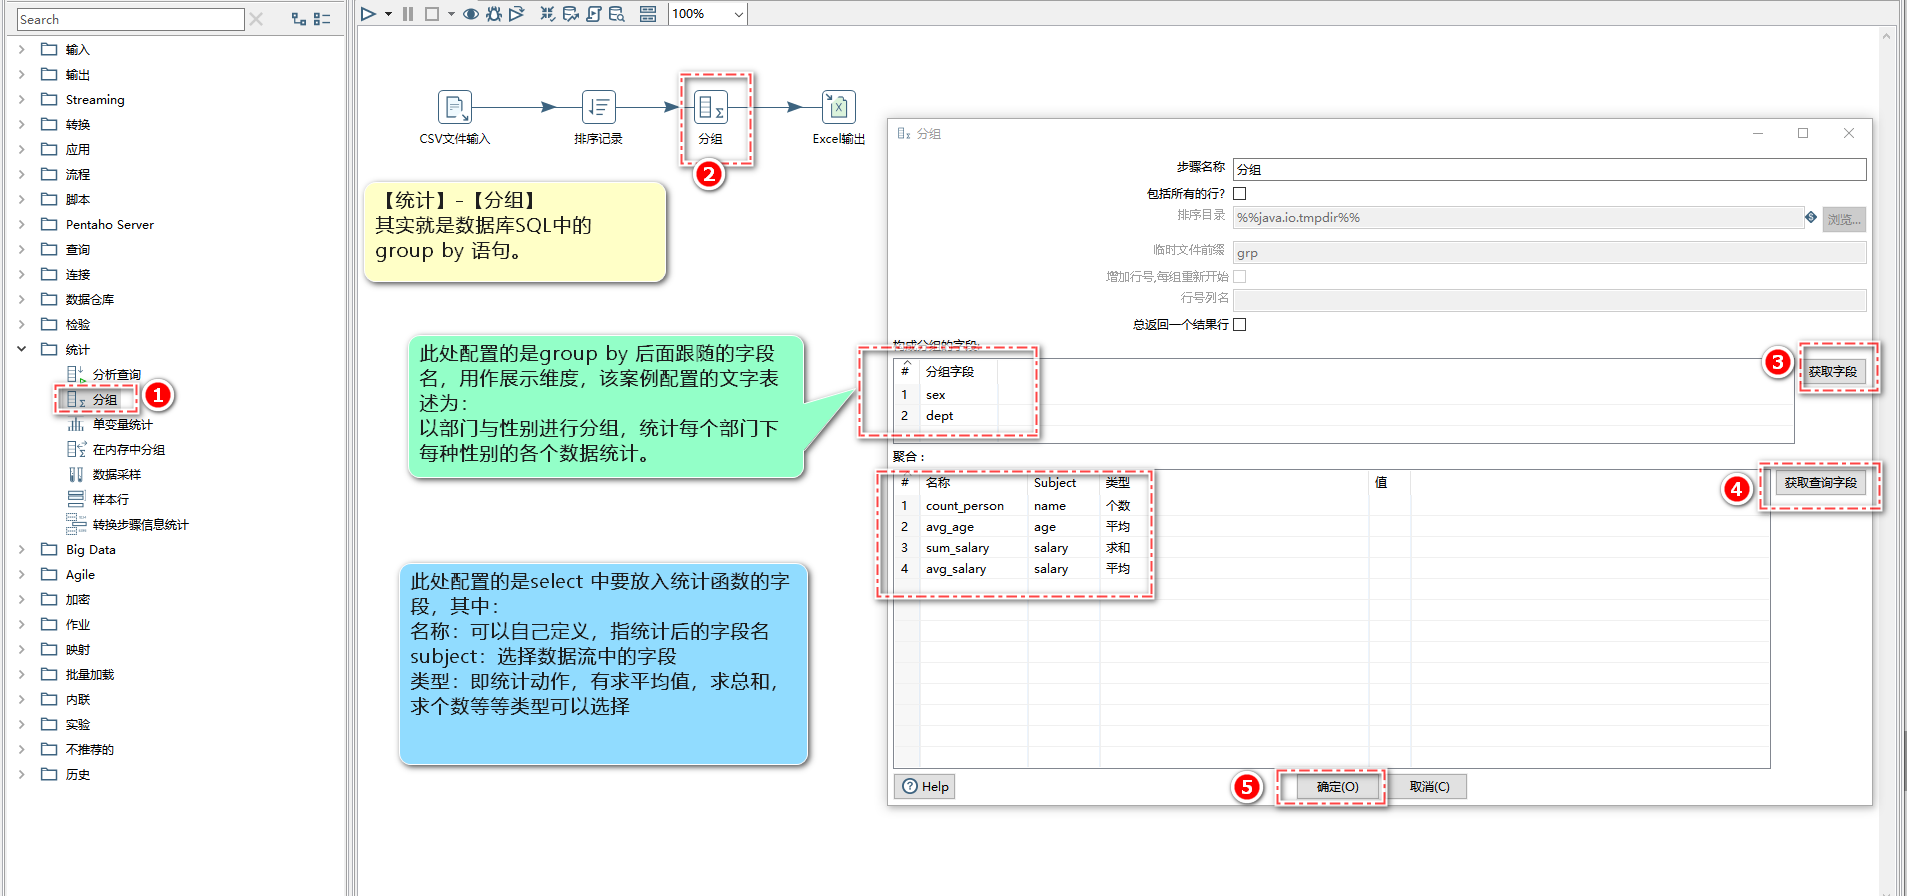This screenshot has height=896, width=1907.
Task: Stop the transformation with the square icon
Action: [x=432, y=14]
